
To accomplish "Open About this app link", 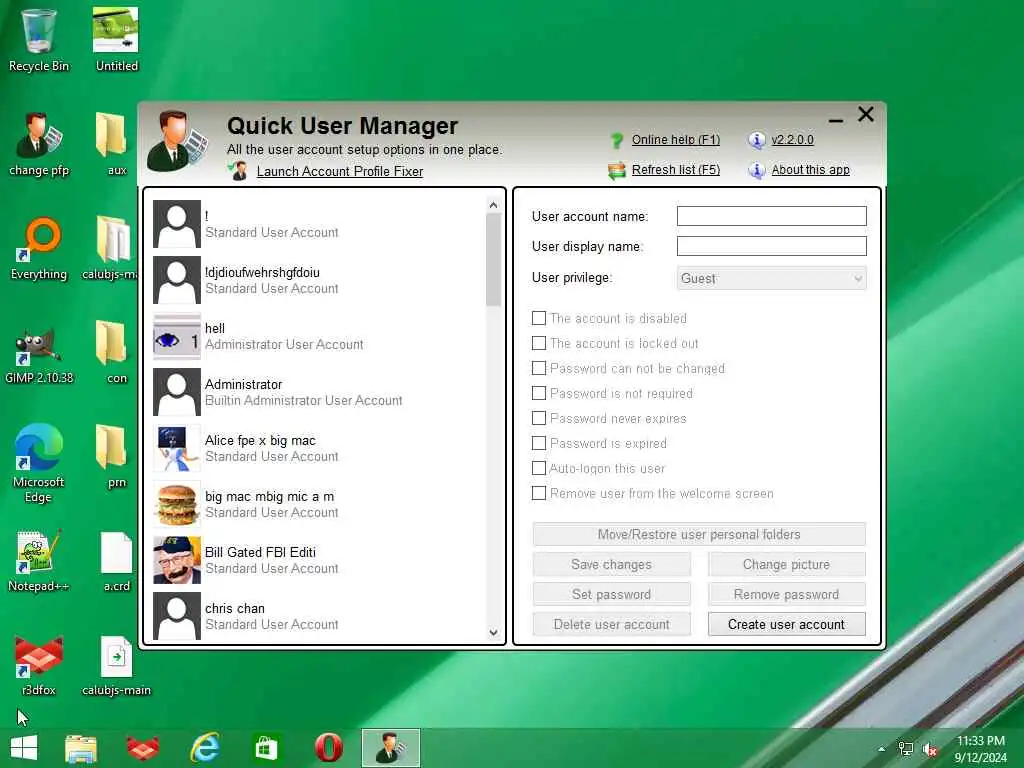I will [x=810, y=170].
